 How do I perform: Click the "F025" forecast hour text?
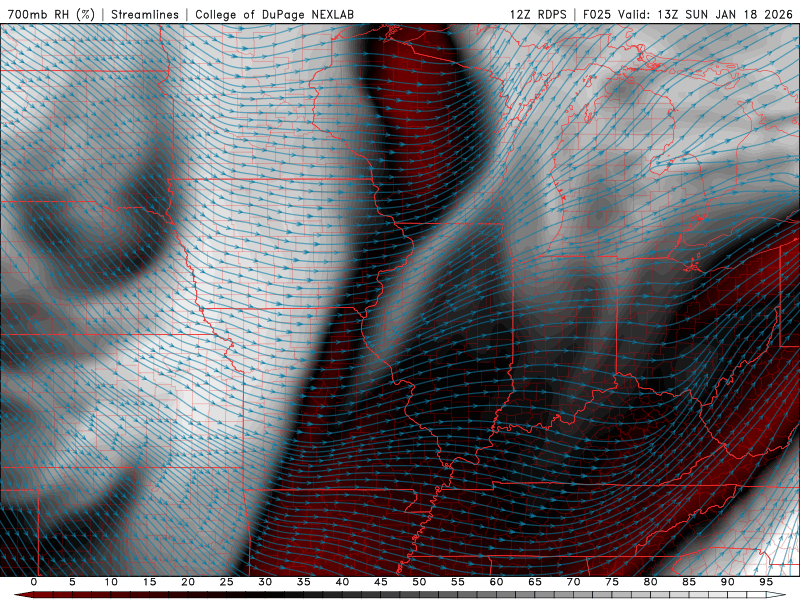tap(597, 14)
